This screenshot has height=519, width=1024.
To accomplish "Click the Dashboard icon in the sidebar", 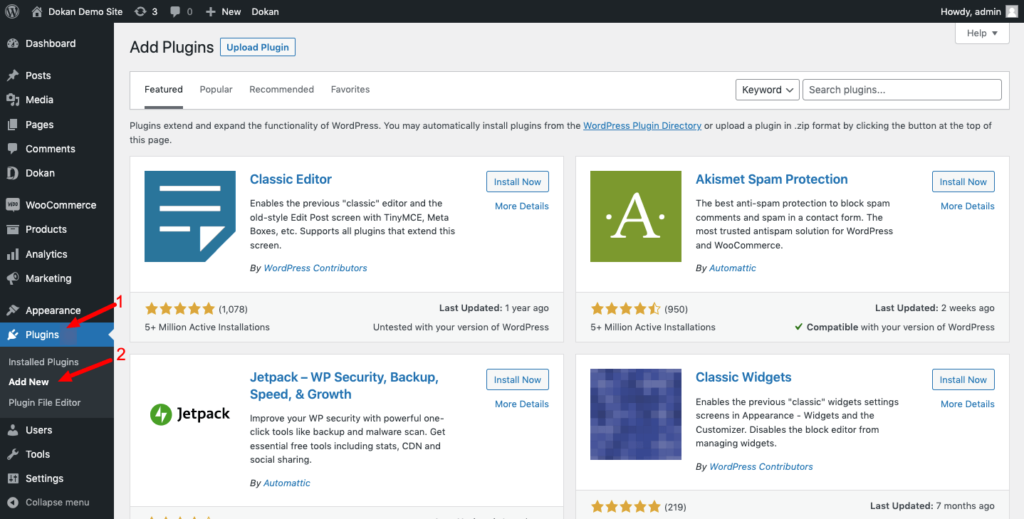I will click(12, 43).
